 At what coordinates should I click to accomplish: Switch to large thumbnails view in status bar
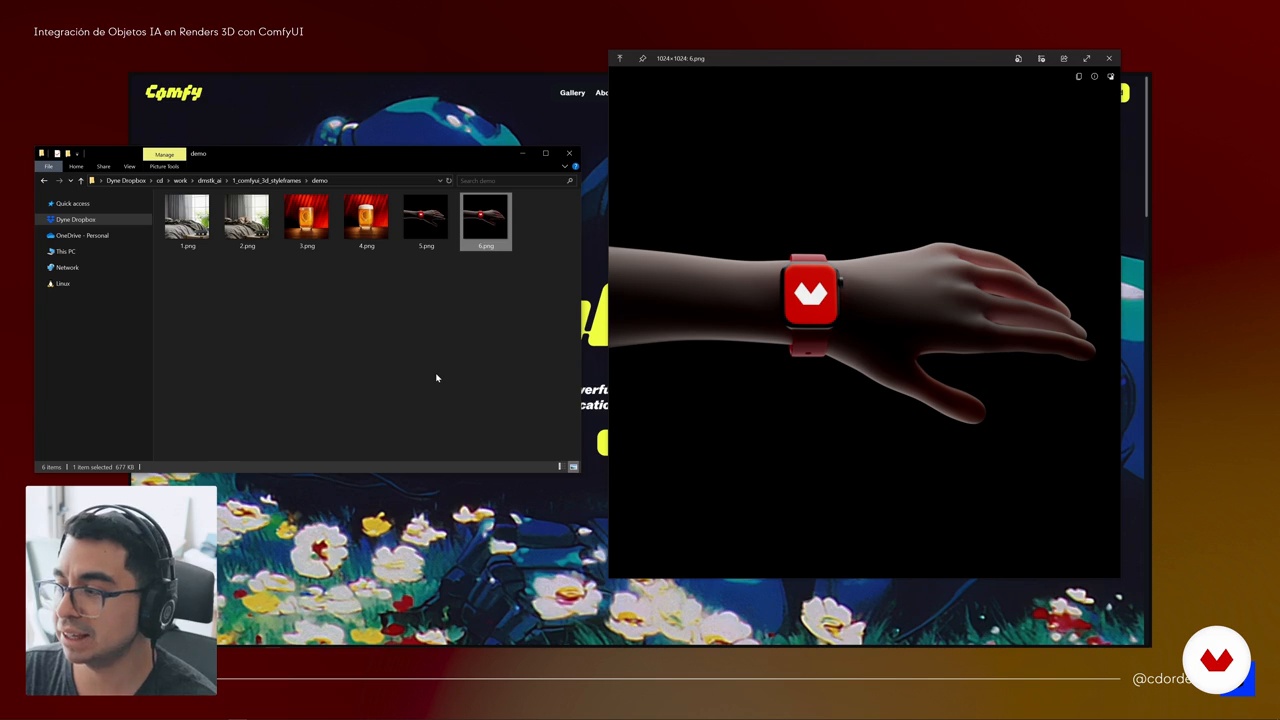tap(573, 467)
